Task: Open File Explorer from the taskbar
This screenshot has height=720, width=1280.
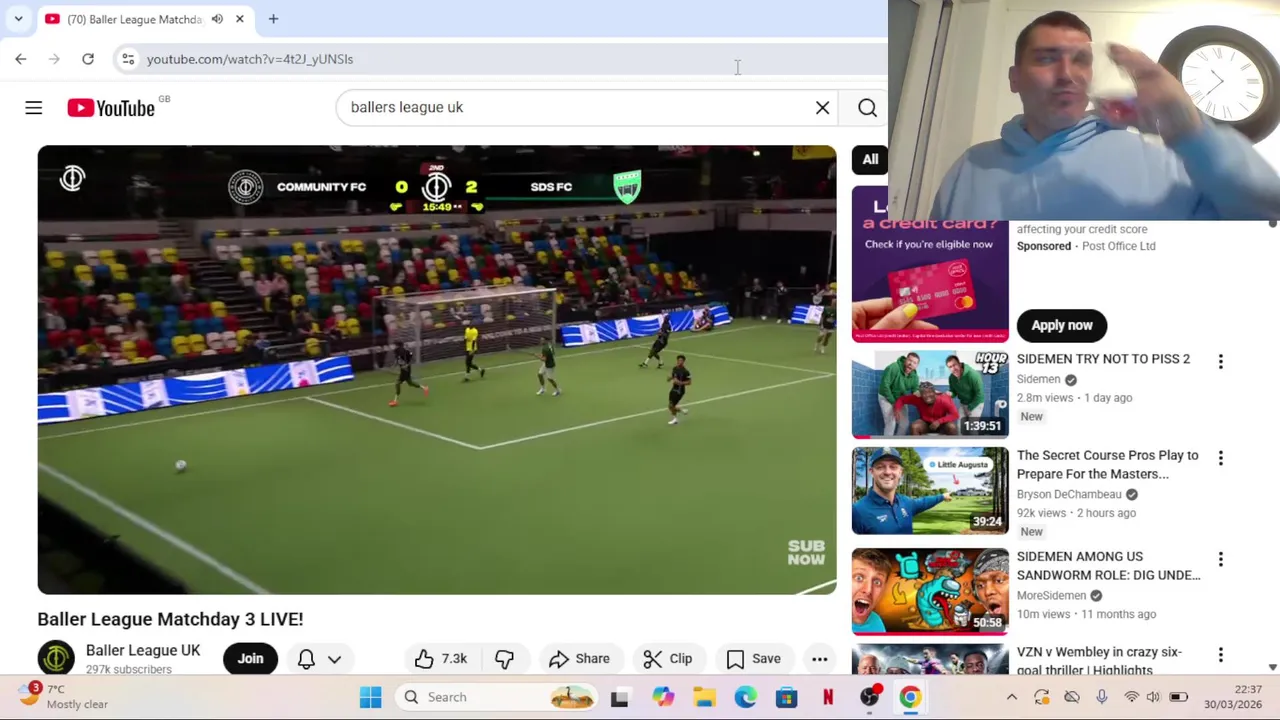Action: pyautogui.click(x=704, y=697)
